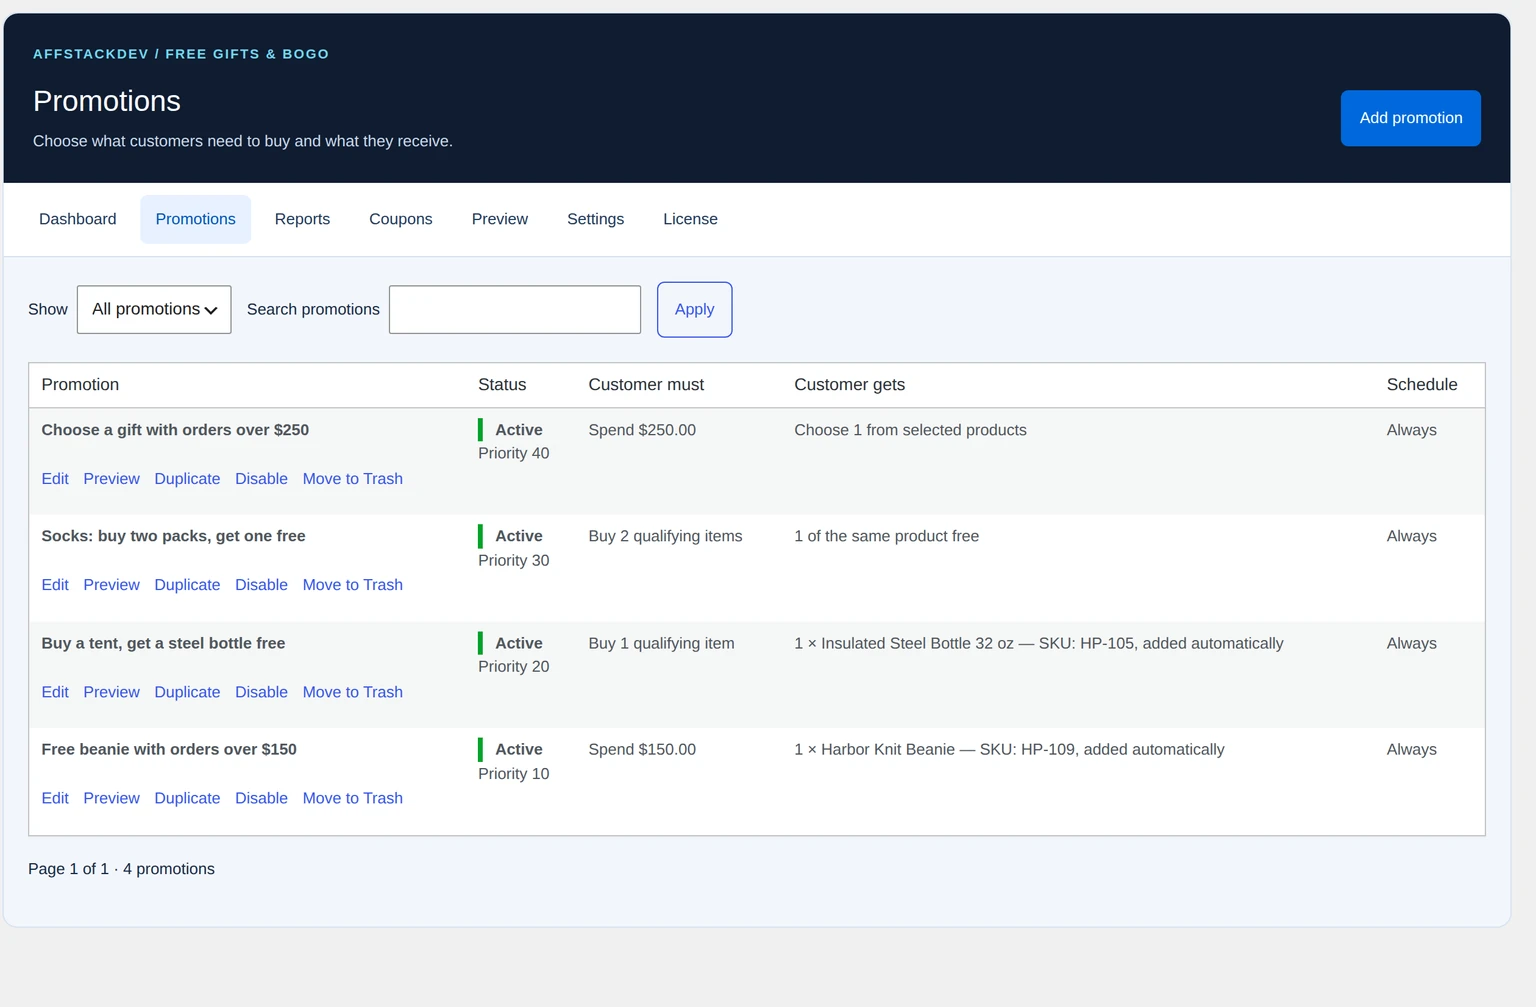Disable the $250 gift promotion
Viewport: 1536px width, 1007px height.
(261, 479)
